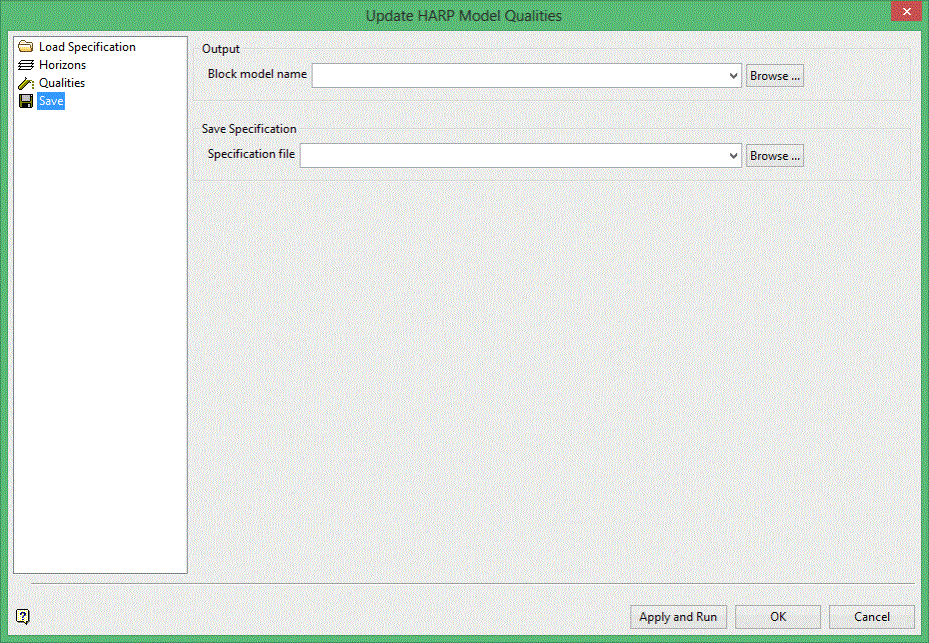929x643 pixels.
Task: Go to the Horizons page
Action: pos(62,65)
